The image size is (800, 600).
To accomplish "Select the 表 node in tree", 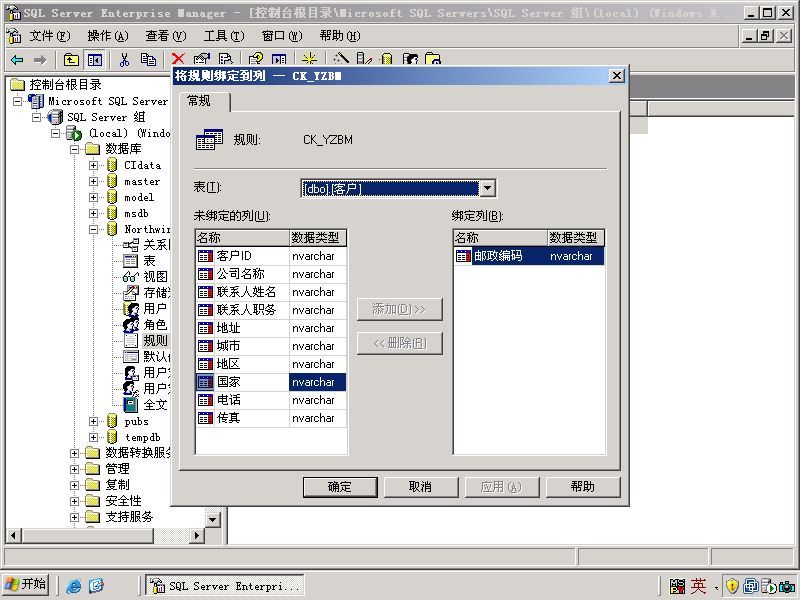I will 149,261.
